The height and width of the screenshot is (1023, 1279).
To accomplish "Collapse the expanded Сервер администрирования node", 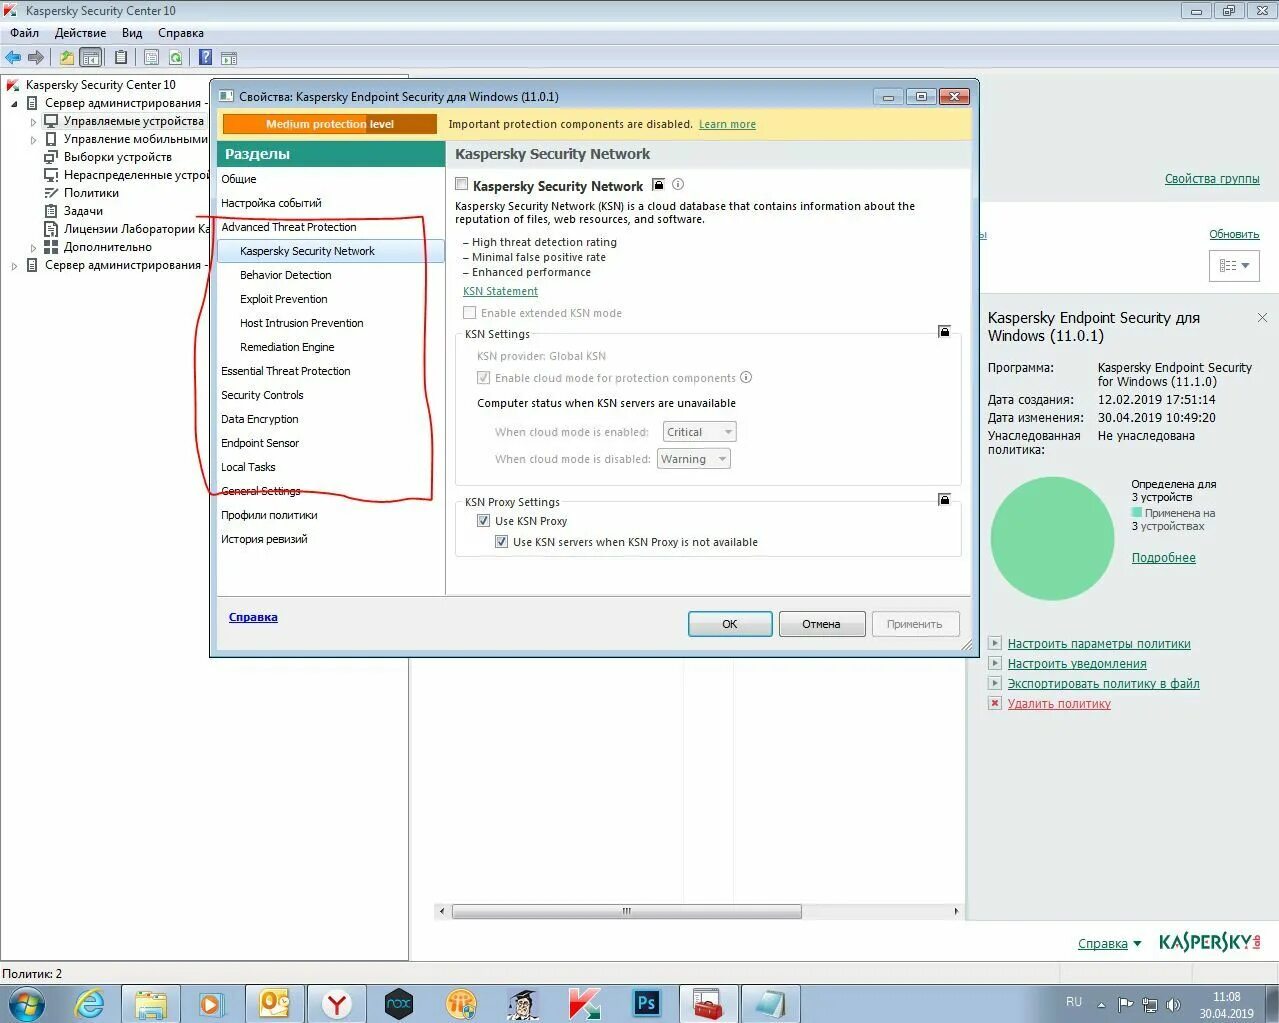I will click(14, 103).
